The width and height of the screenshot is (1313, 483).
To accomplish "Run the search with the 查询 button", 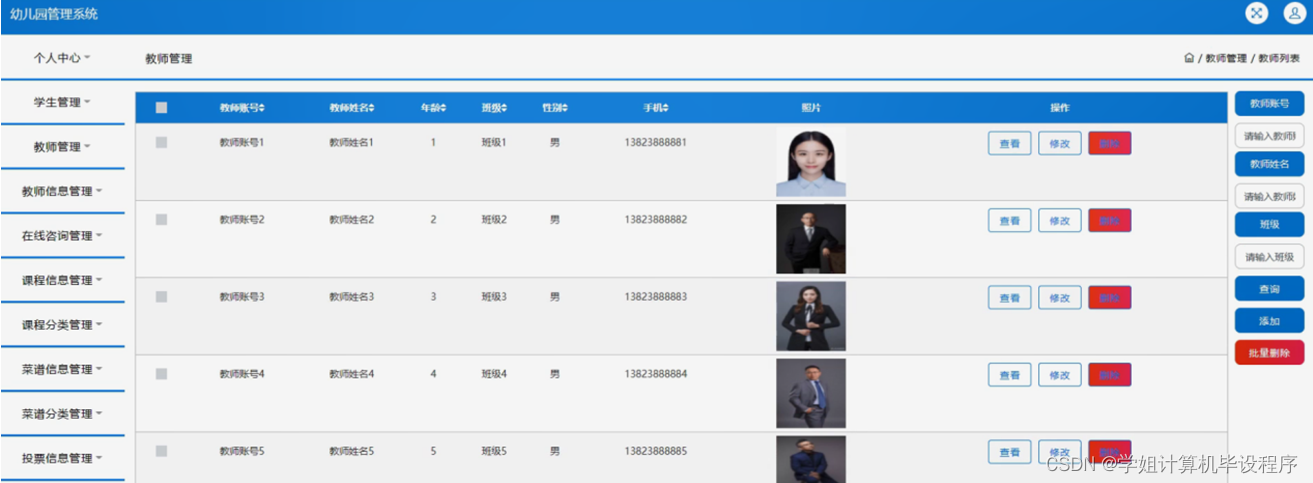I will [1269, 289].
